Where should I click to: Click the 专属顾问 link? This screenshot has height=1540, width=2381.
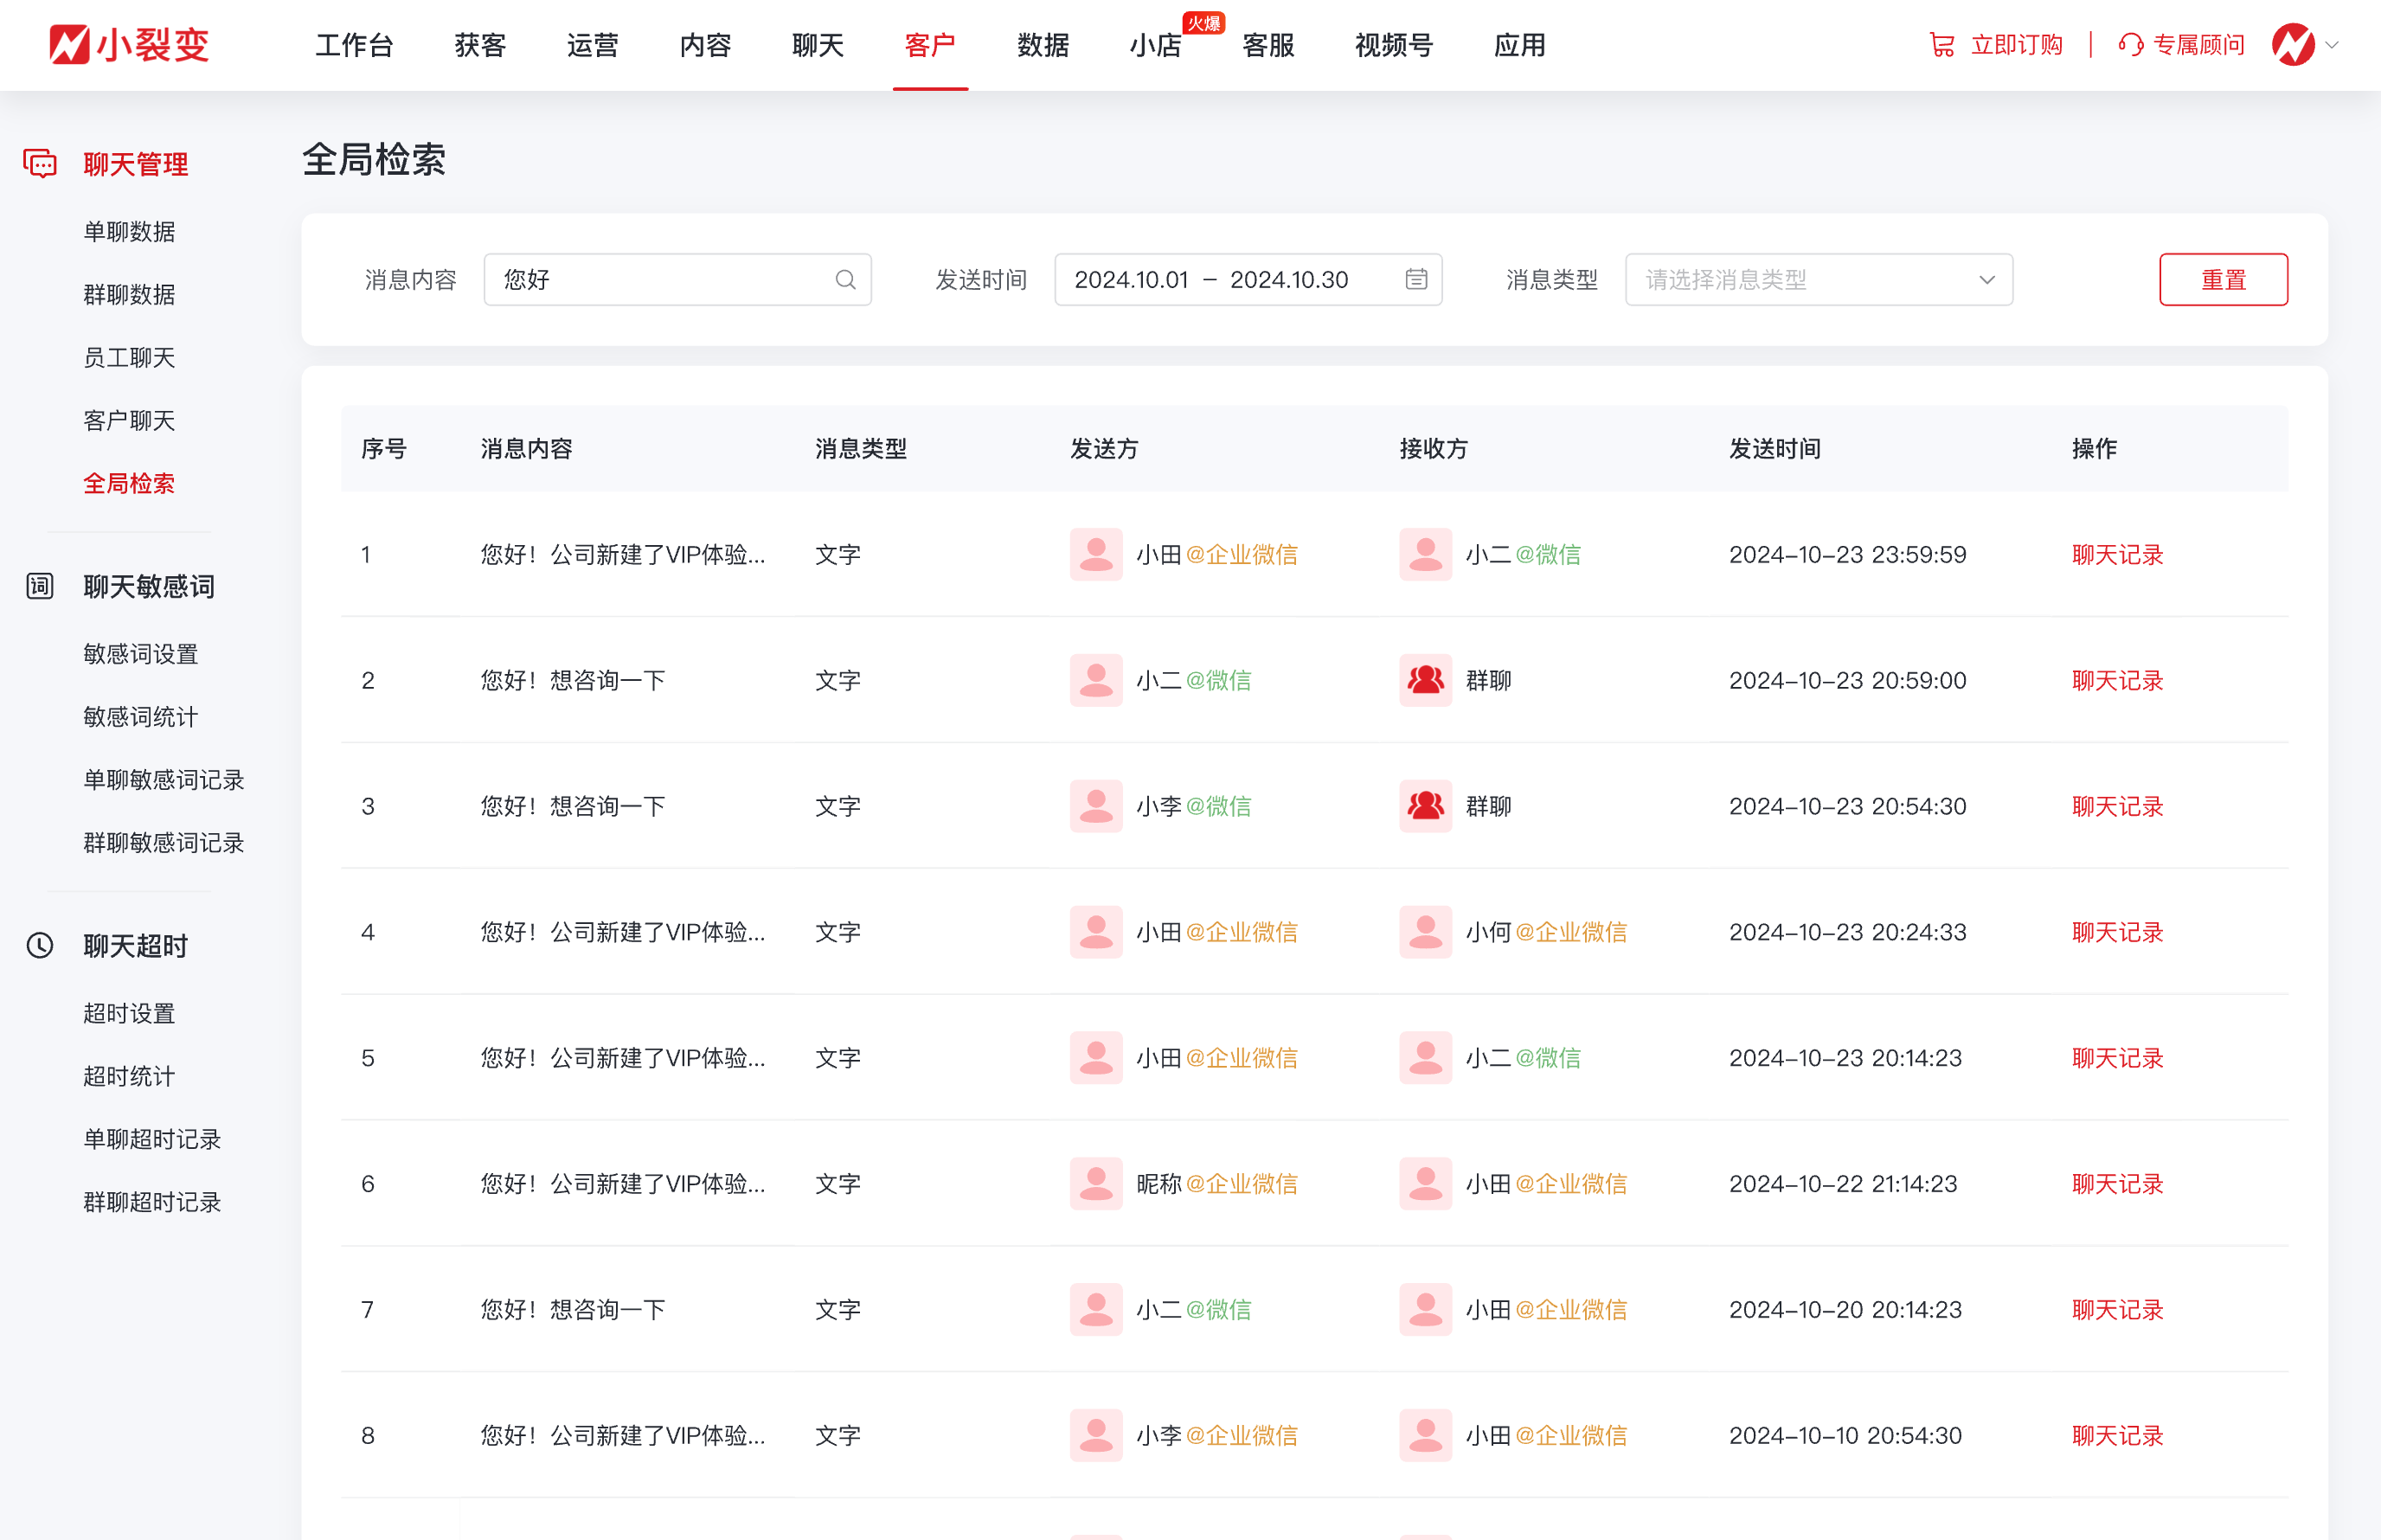point(2199,45)
